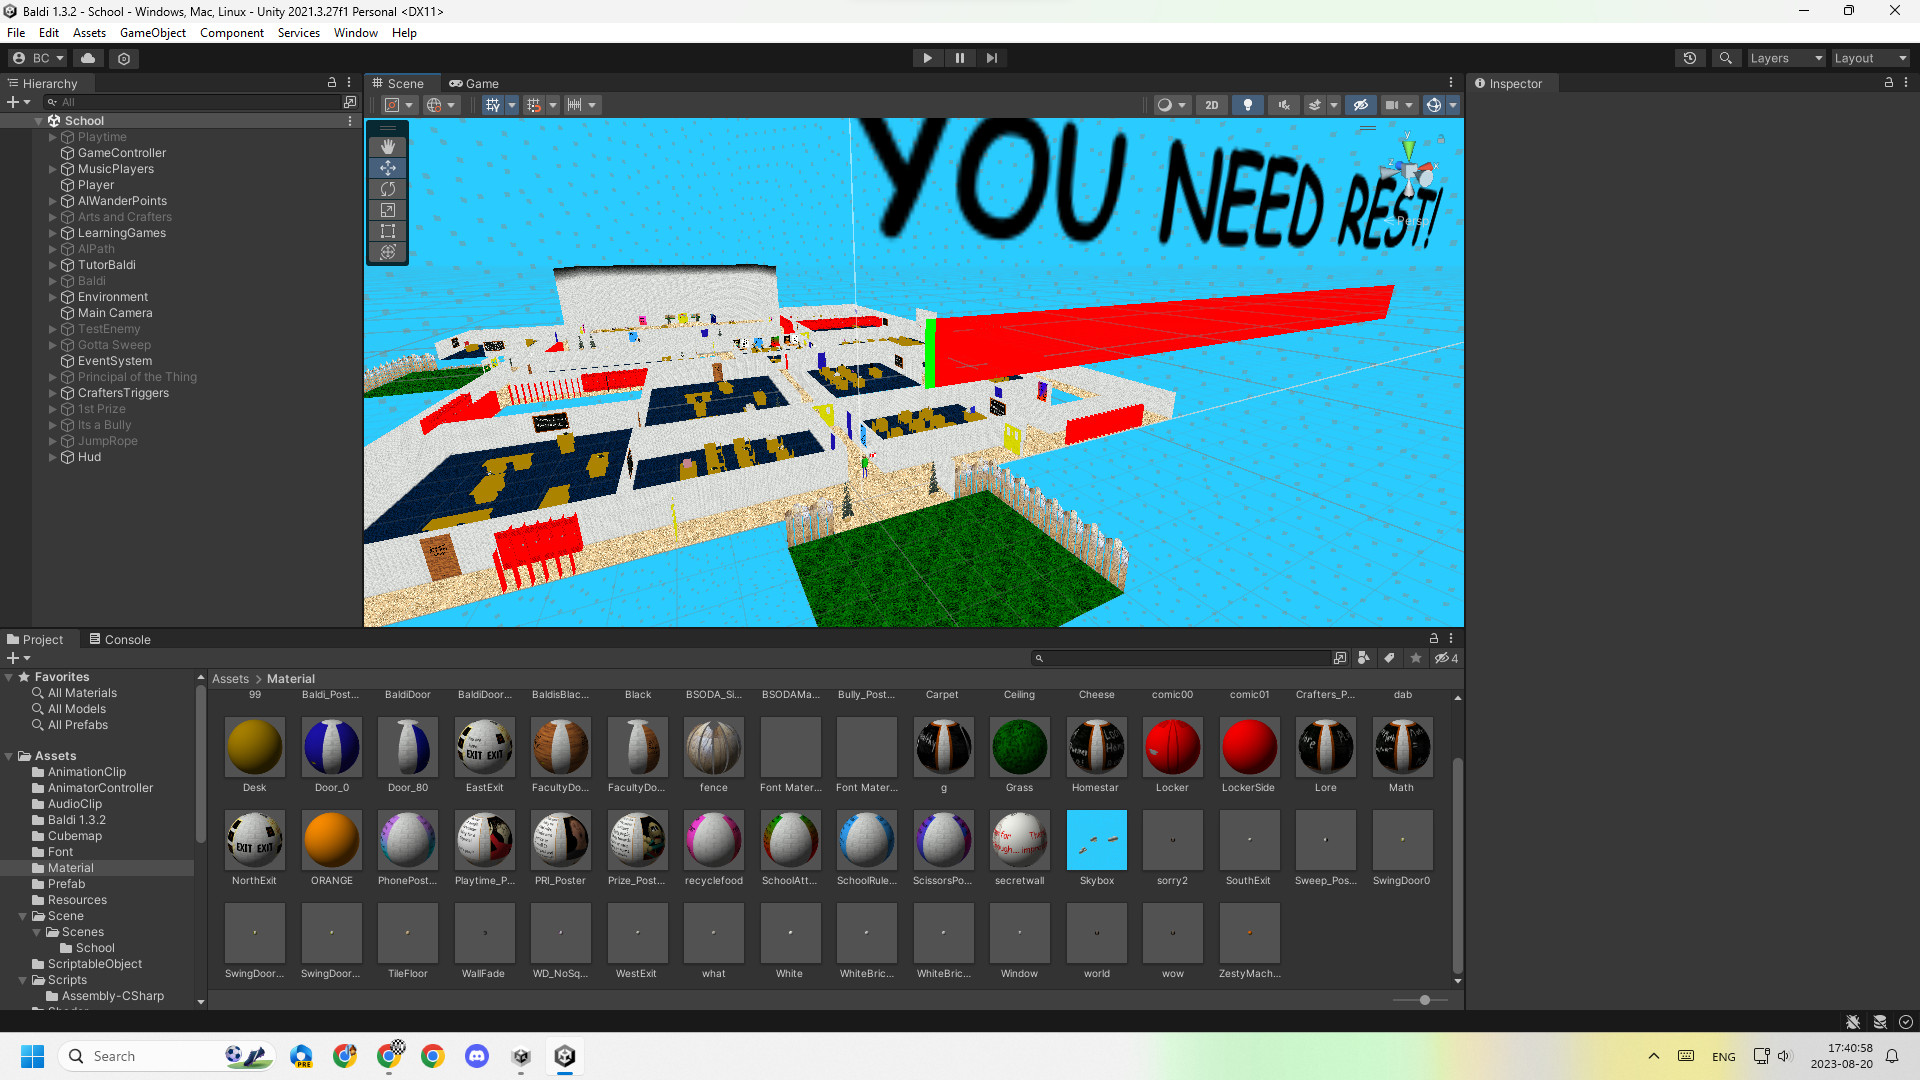This screenshot has width=1920, height=1080.
Task: Select All Prefabs favorite
Action: click(x=78, y=725)
